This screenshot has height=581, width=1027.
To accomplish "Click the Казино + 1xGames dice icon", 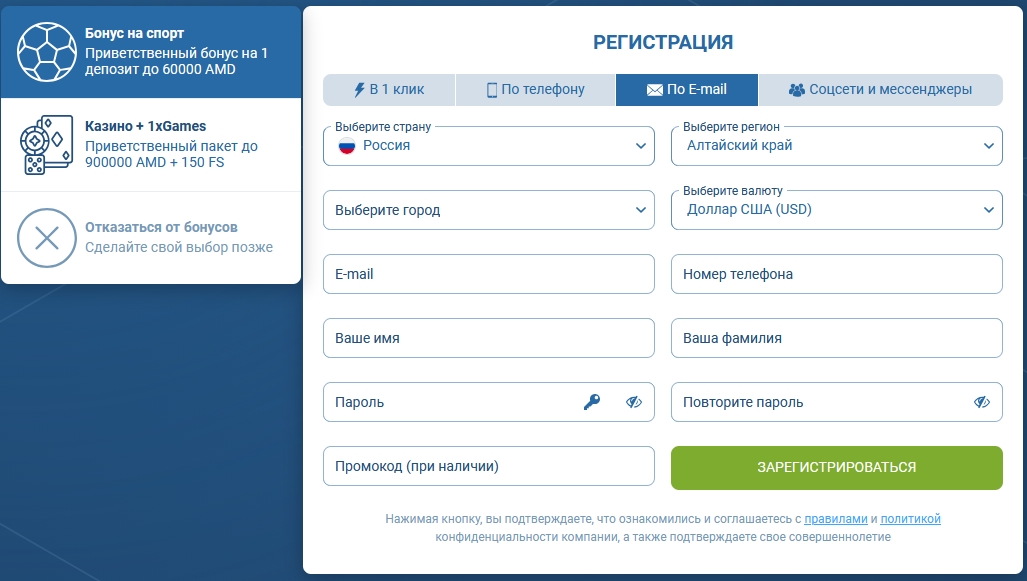I will [x=46, y=140].
